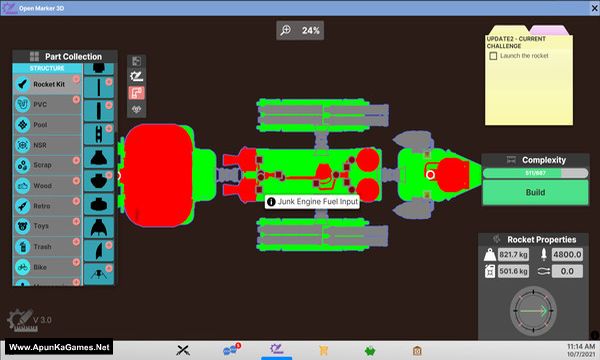Viewport: 600px width, 360px height.
Task: Close the Open Marker 3D window
Action: point(594,8)
